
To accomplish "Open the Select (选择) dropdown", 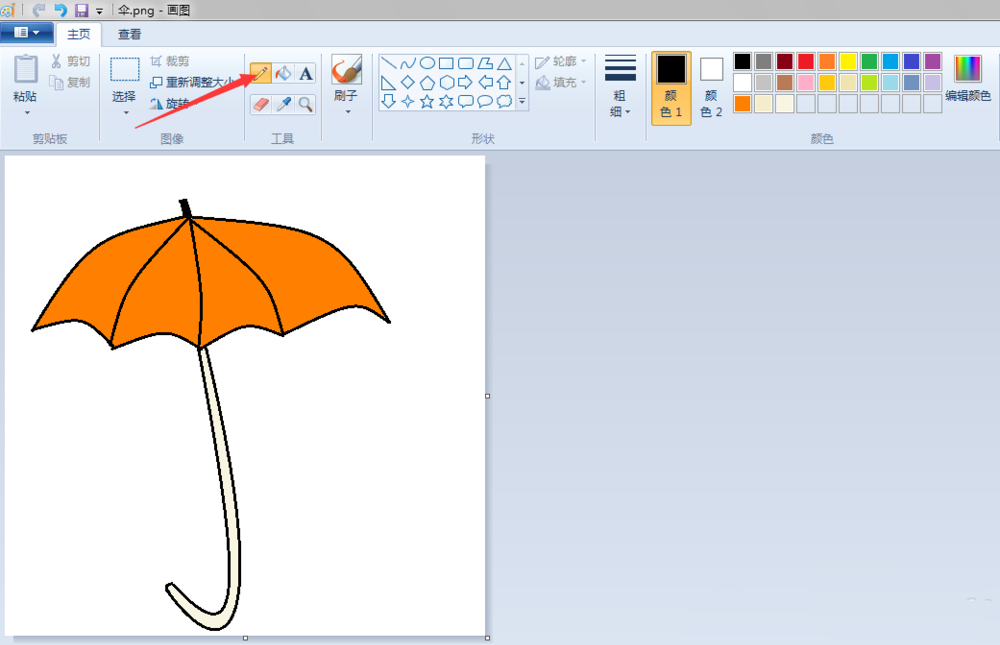I will [x=125, y=112].
